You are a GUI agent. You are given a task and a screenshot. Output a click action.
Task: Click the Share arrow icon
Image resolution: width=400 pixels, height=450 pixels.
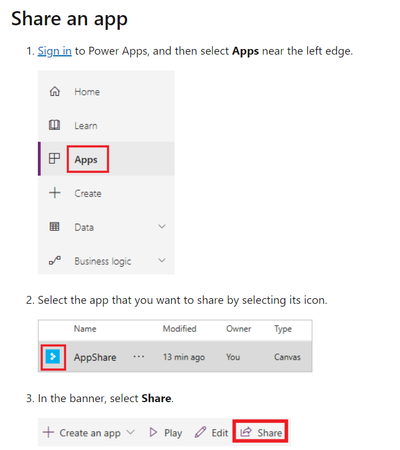[246, 432]
